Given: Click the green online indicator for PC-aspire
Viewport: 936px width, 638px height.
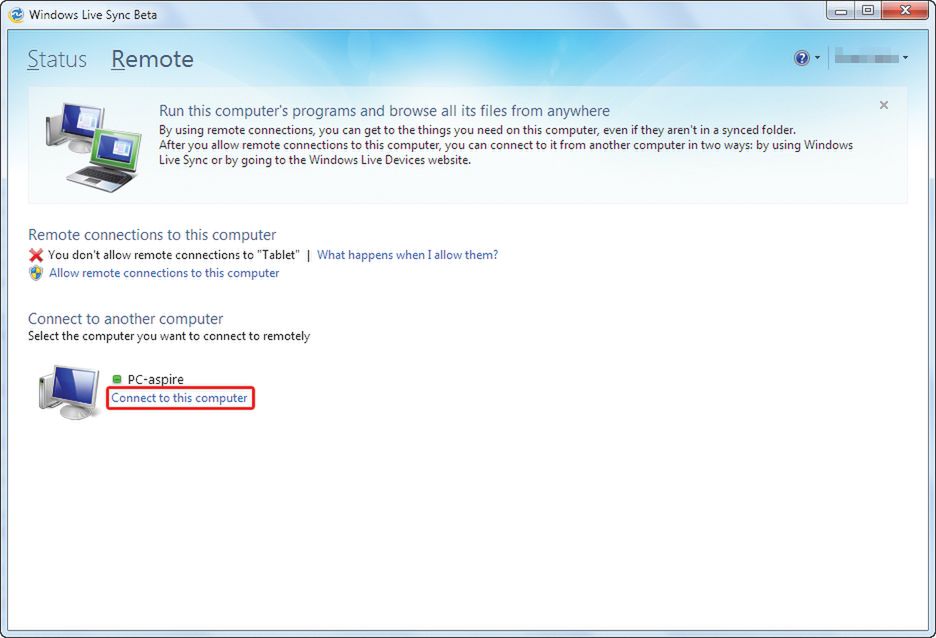Looking at the screenshot, I should (x=117, y=379).
